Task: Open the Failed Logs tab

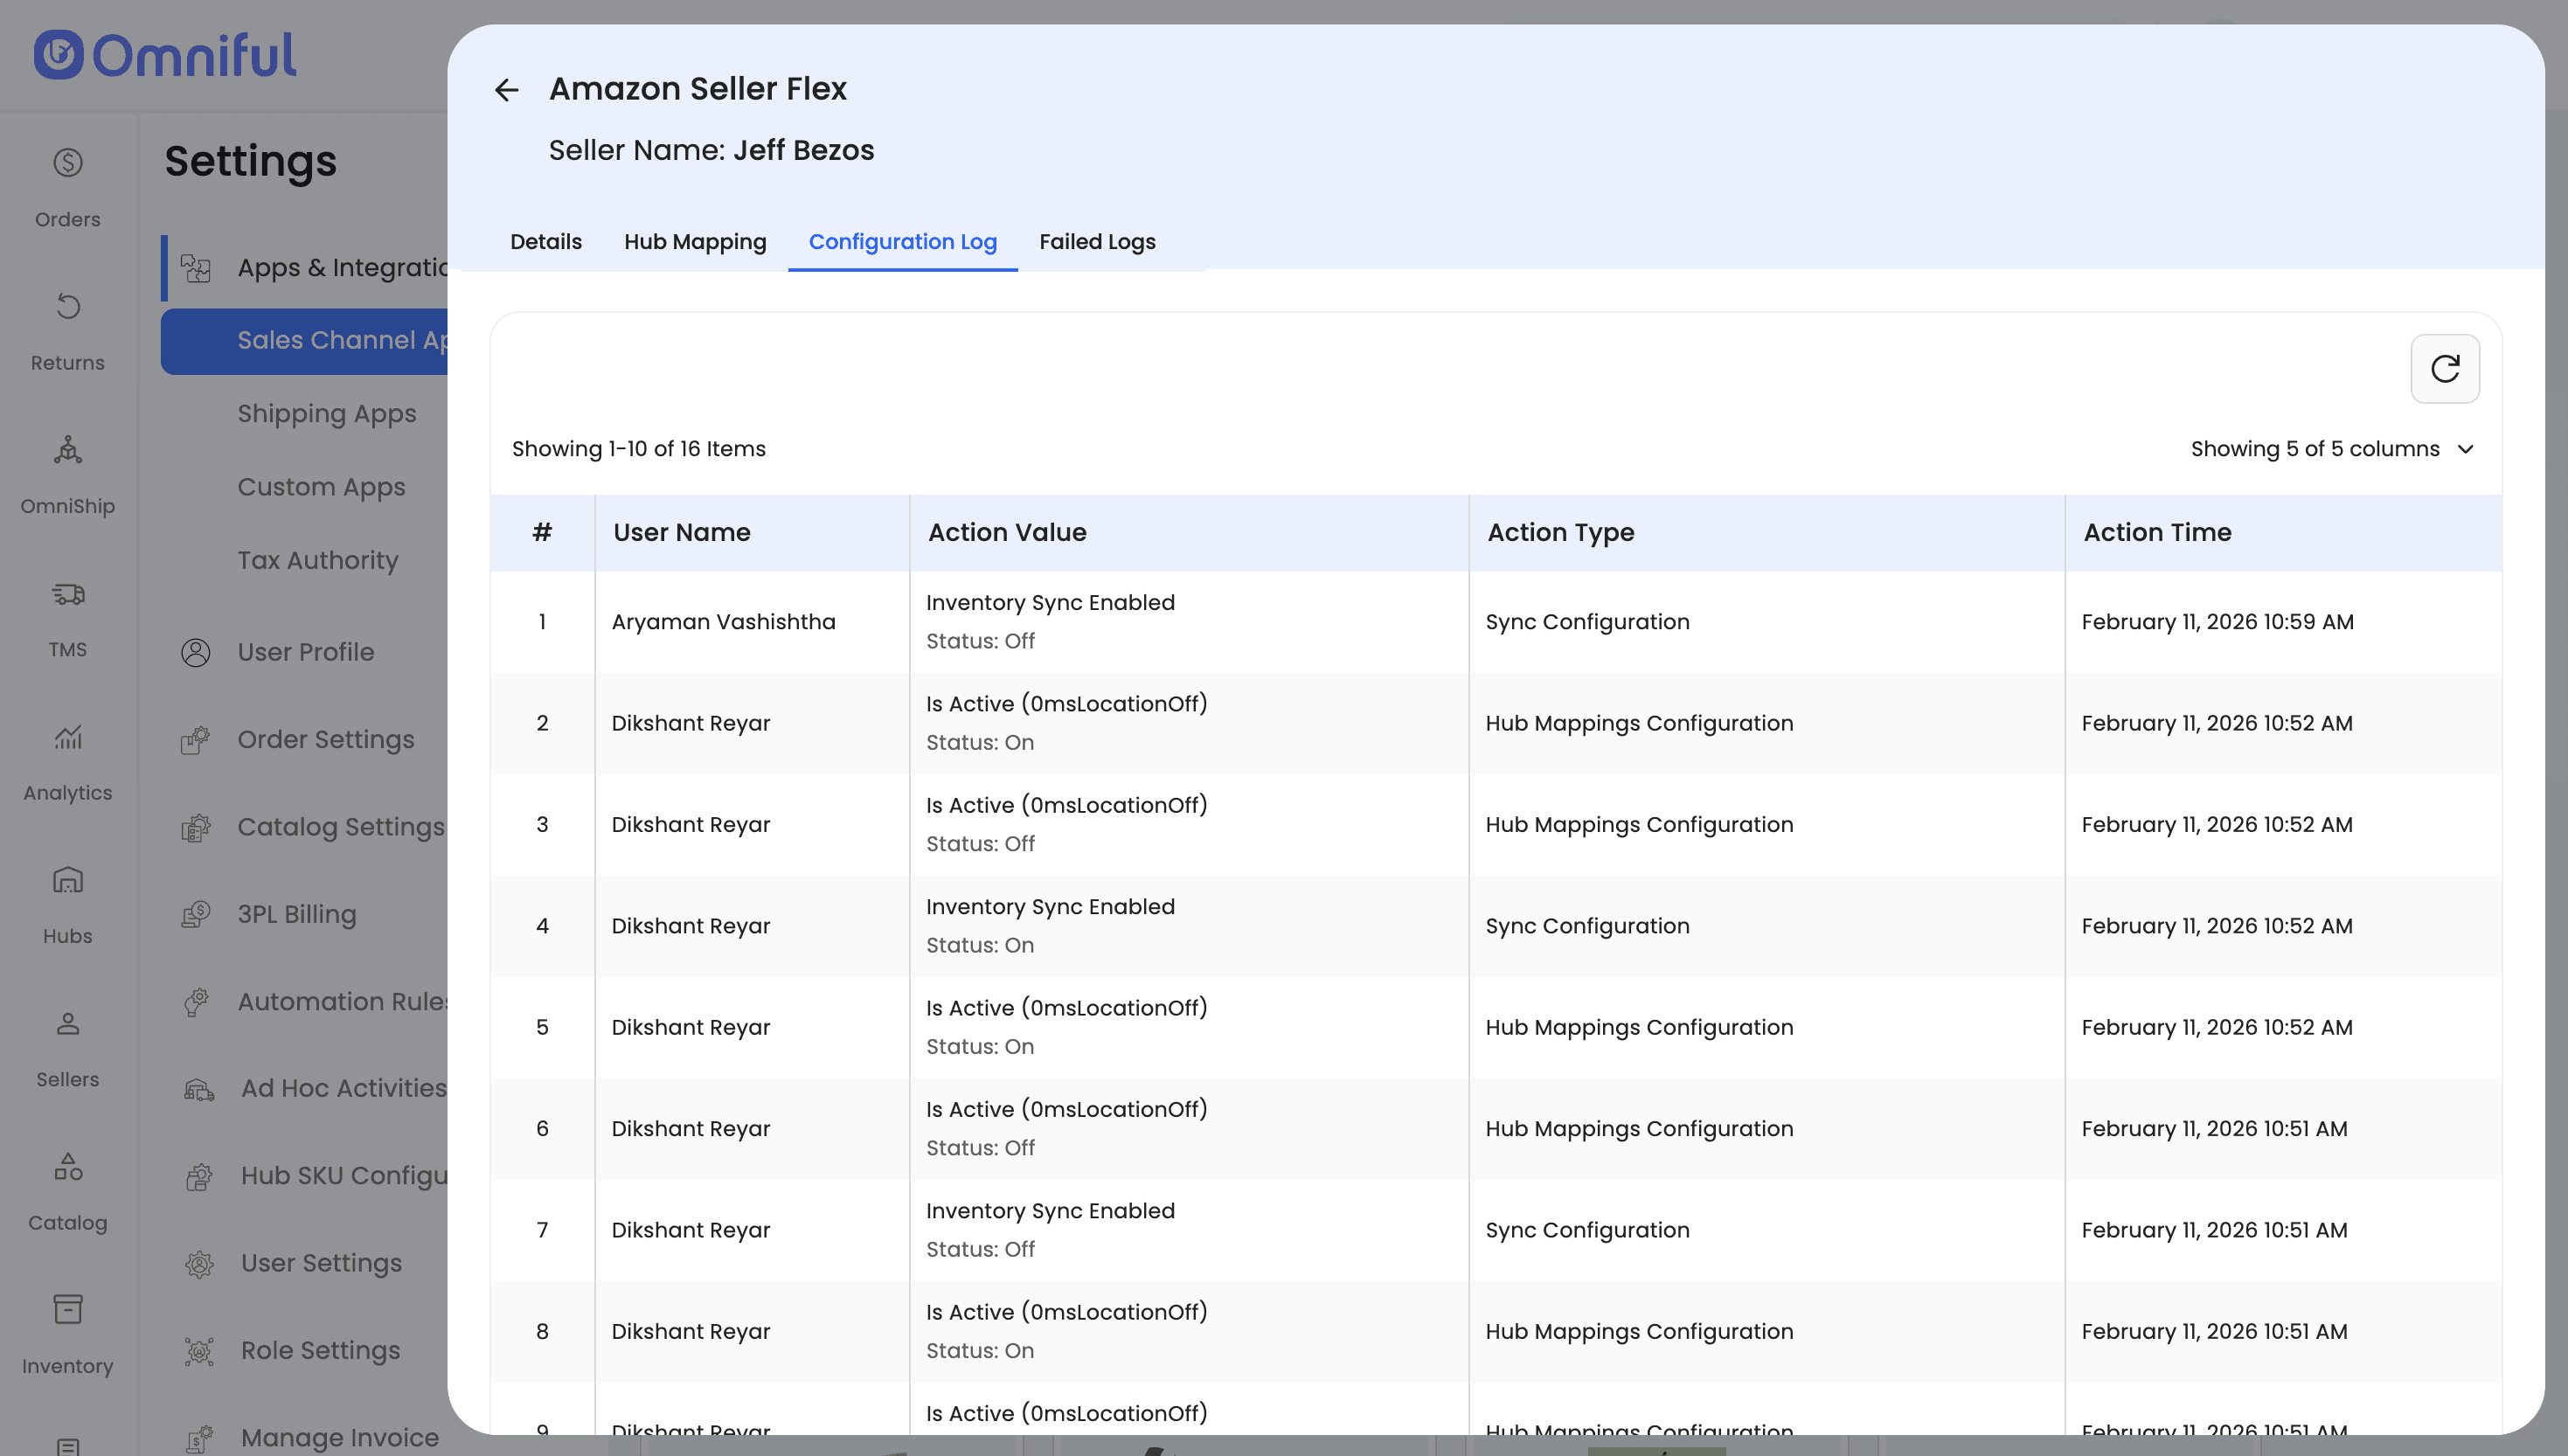Action: point(1097,242)
